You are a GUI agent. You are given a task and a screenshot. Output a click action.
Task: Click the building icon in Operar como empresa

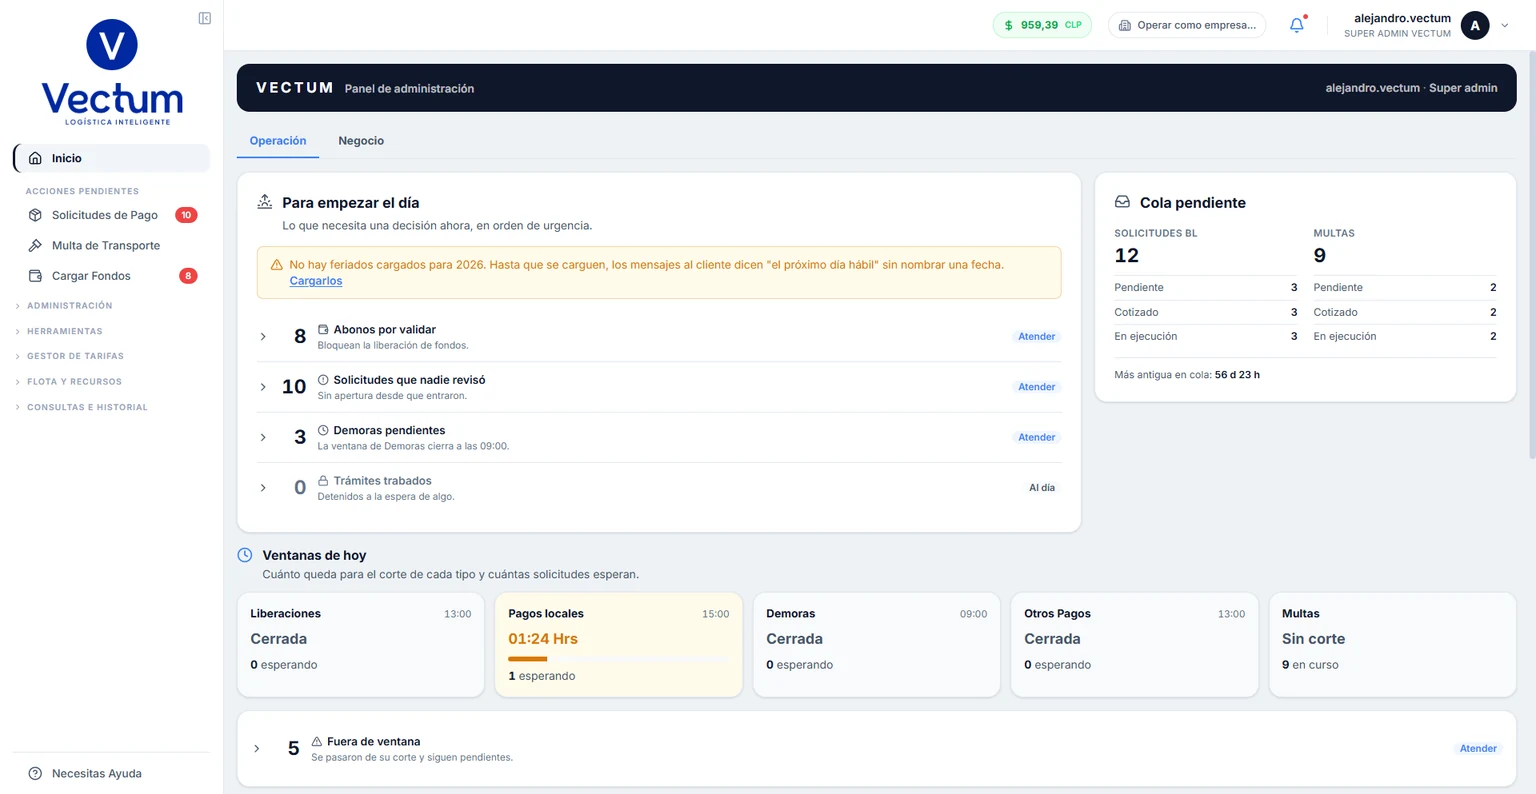pos(1125,25)
